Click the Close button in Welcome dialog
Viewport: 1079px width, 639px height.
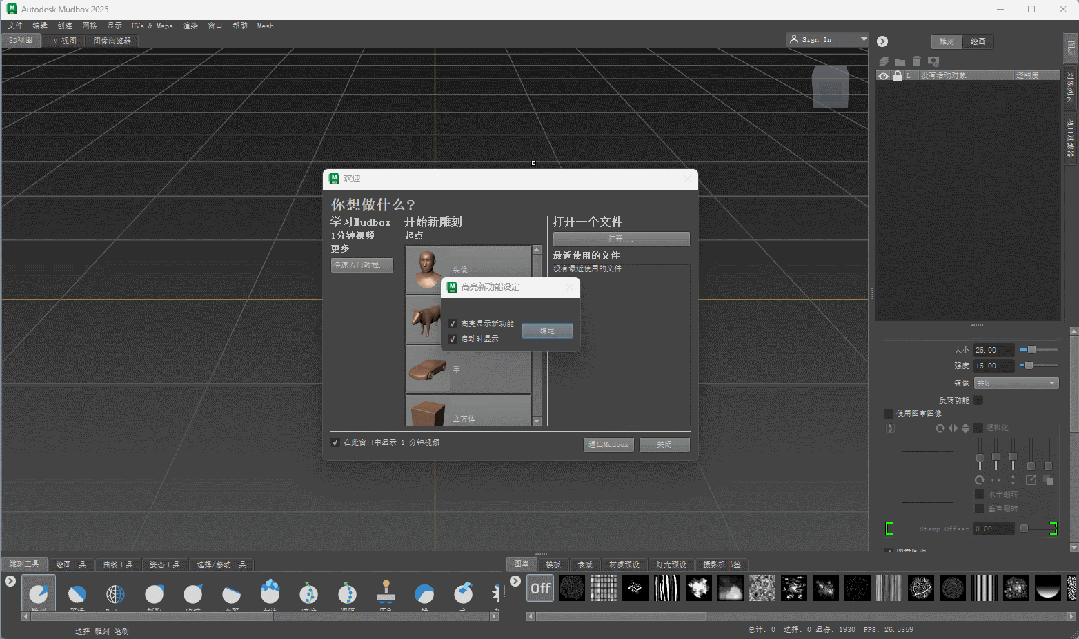664,444
